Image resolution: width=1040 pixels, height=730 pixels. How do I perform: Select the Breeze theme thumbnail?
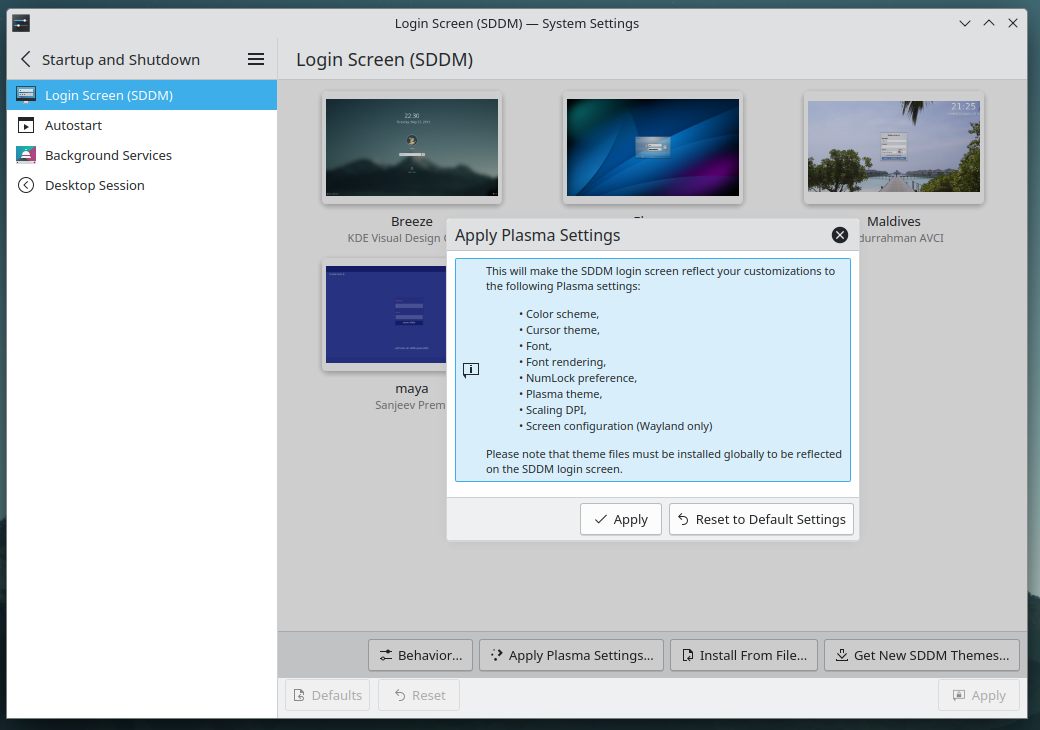click(412, 147)
